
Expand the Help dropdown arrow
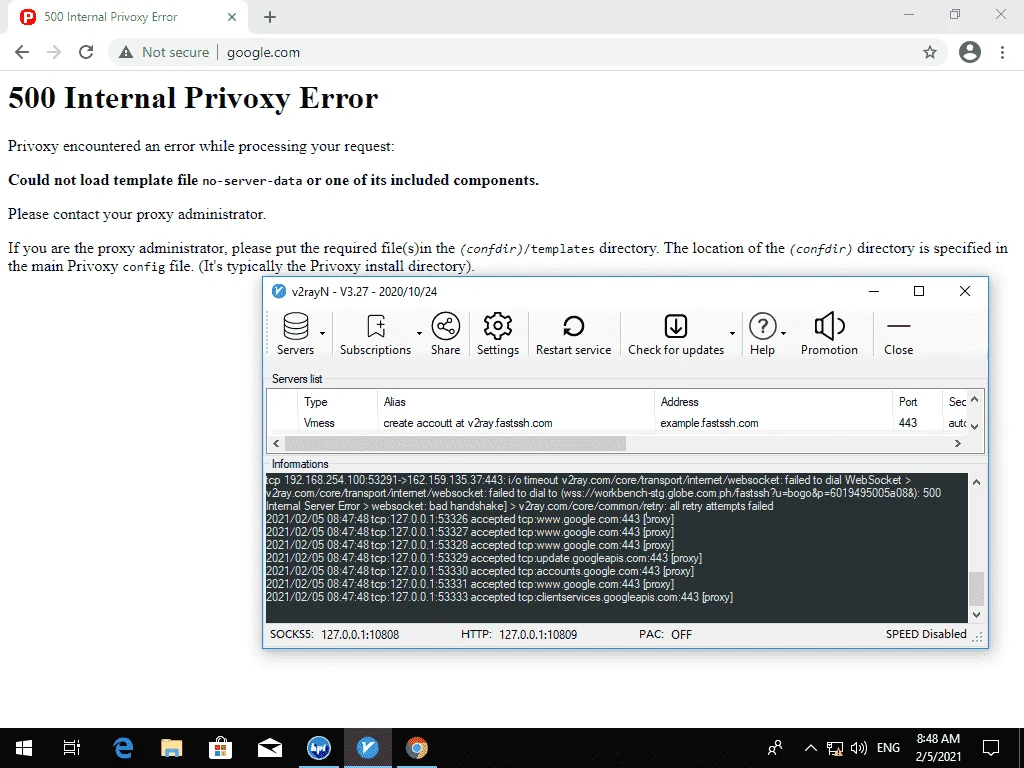tap(784, 334)
